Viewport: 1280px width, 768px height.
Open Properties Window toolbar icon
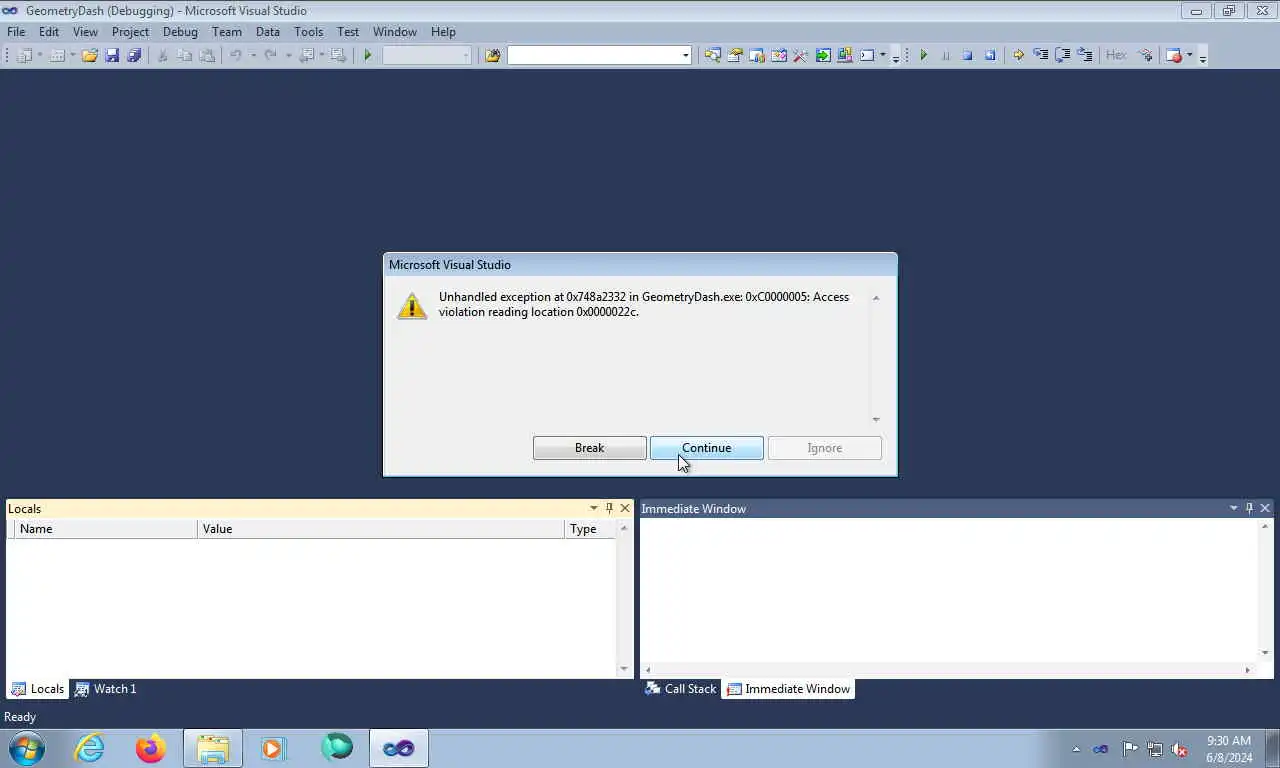[735, 55]
